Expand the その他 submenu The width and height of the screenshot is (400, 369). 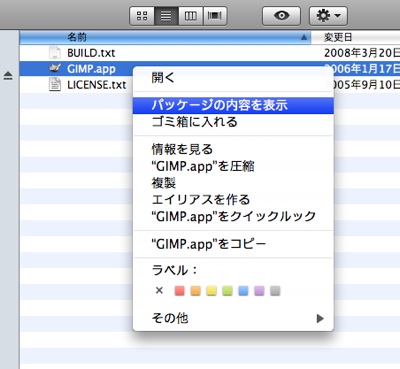pos(233,318)
